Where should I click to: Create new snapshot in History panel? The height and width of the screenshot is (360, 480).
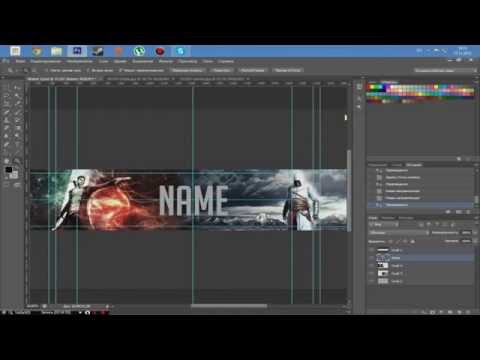tap(459, 212)
